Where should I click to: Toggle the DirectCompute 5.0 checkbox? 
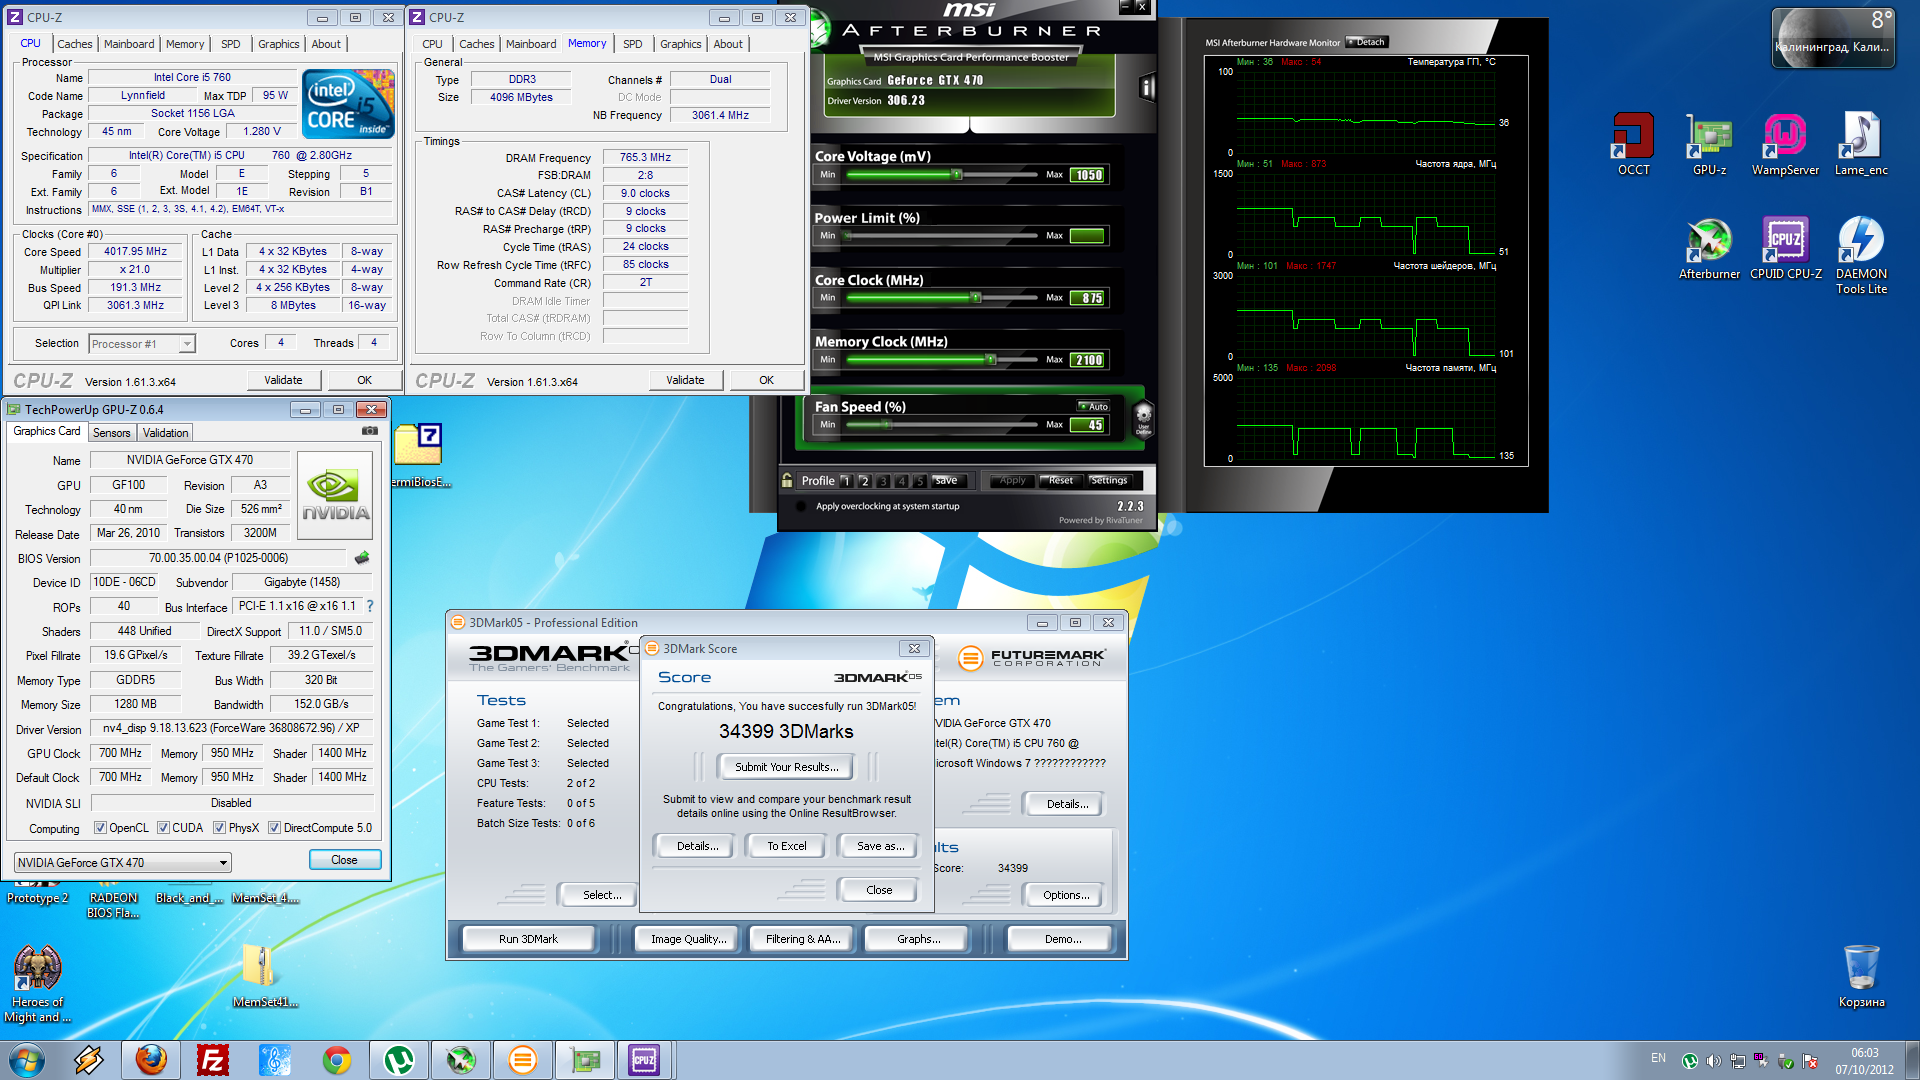[x=274, y=828]
